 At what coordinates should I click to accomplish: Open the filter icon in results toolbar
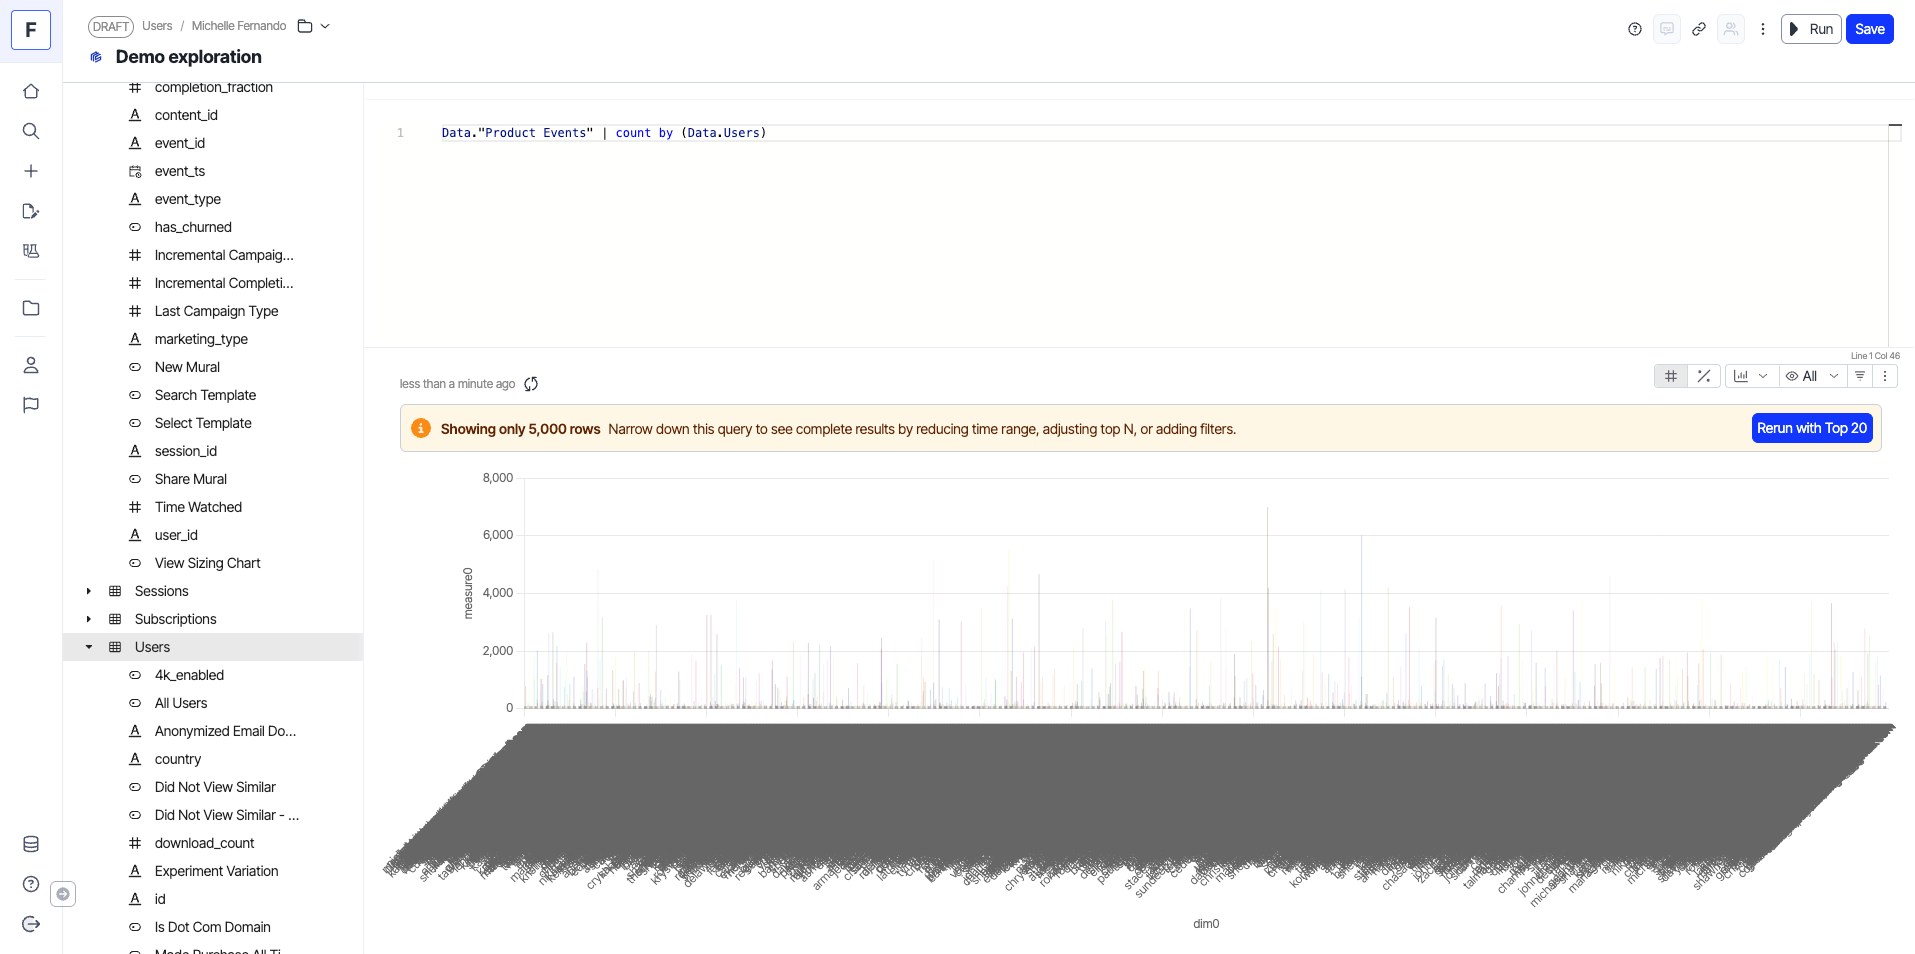click(1860, 376)
